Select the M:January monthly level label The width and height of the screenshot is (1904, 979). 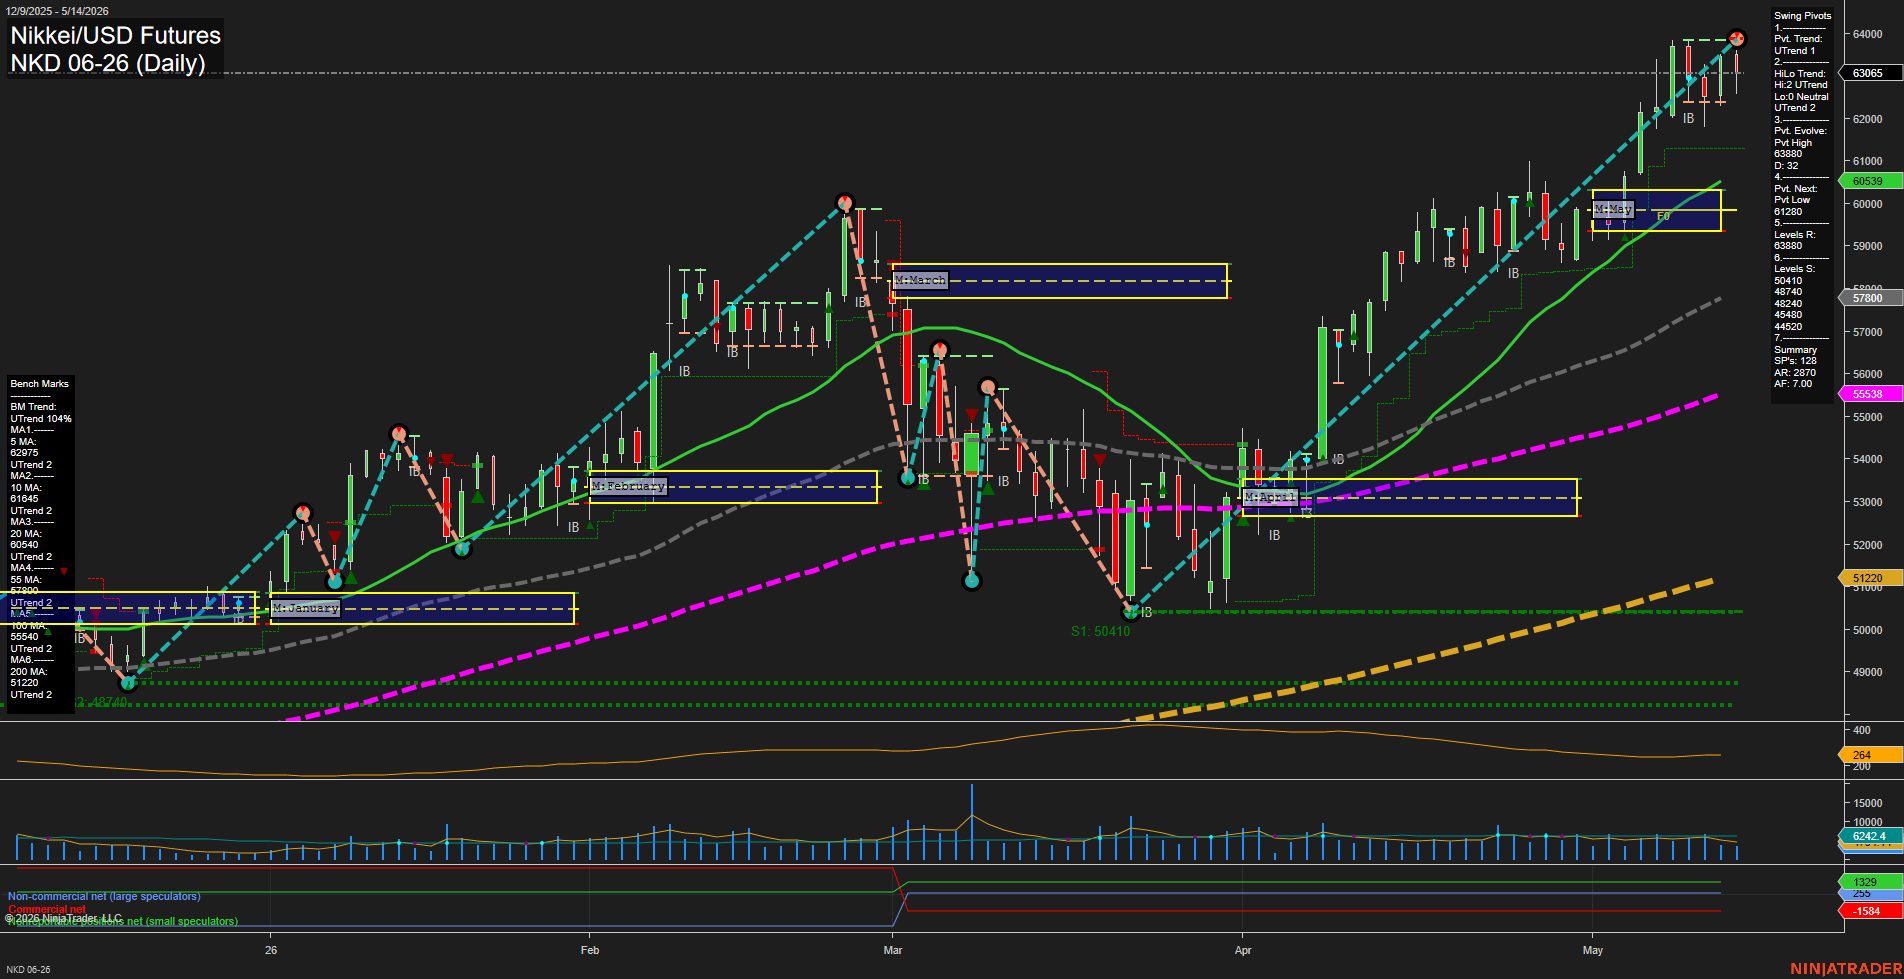click(x=305, y=608)
